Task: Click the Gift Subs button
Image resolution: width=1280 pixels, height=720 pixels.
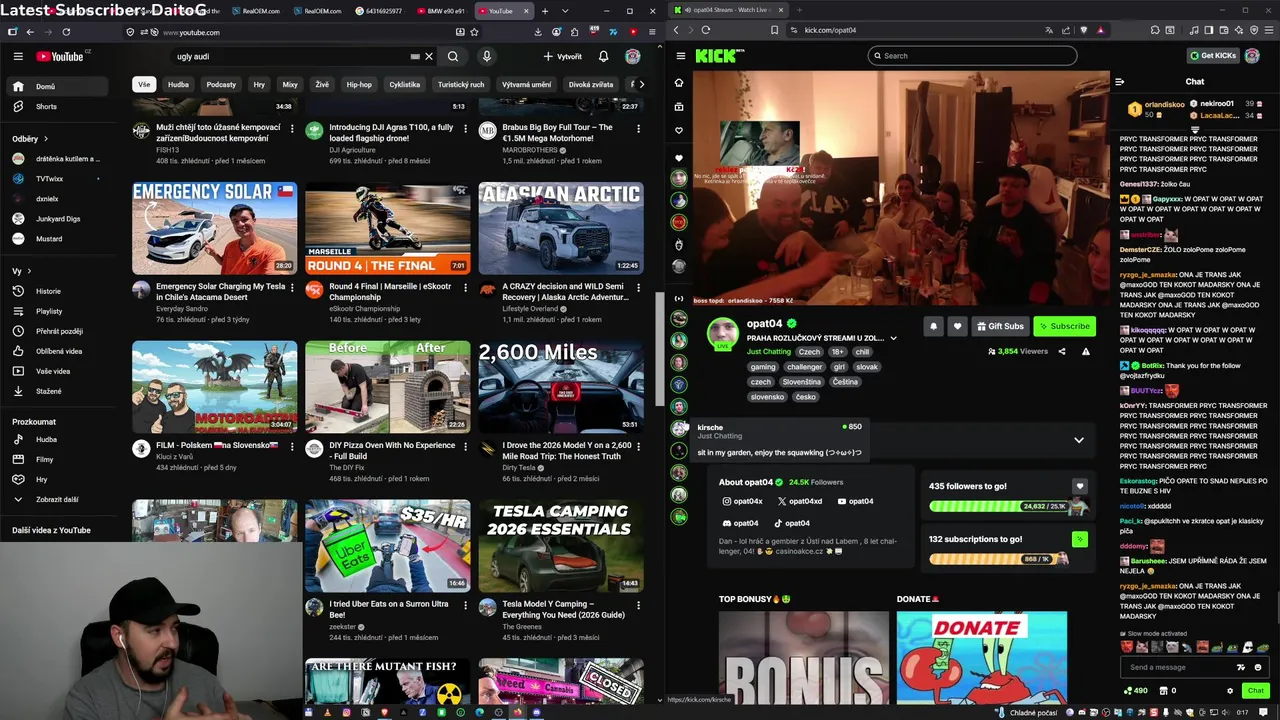Action: coord(1001,326)
